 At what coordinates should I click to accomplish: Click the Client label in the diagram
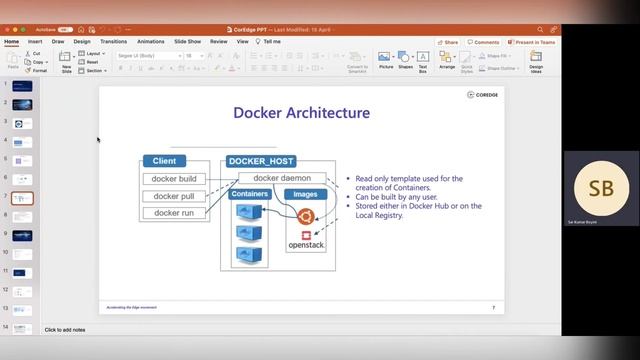tap(164, 161)
